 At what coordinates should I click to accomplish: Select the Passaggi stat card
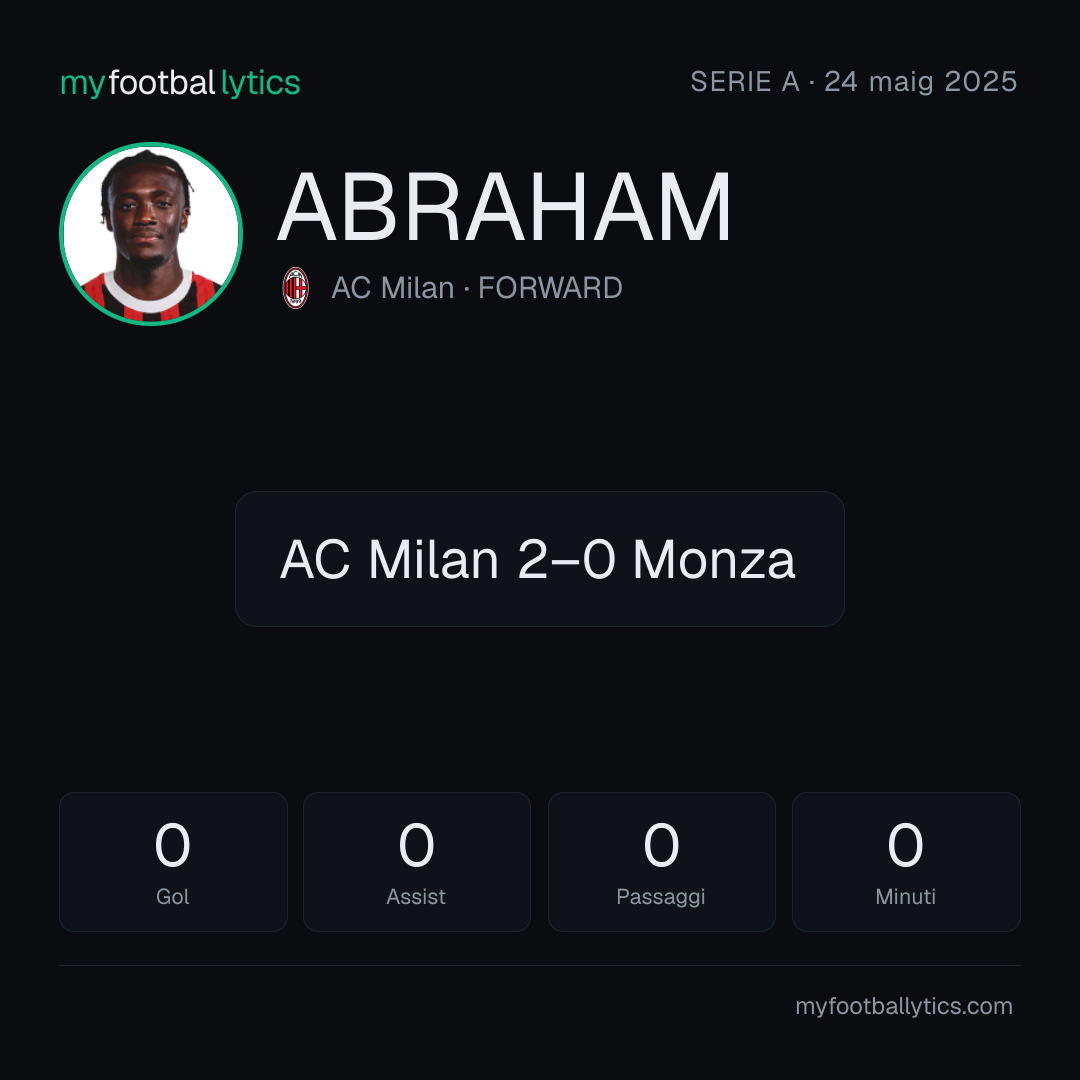pyautogui.click(x=661, y=862)
